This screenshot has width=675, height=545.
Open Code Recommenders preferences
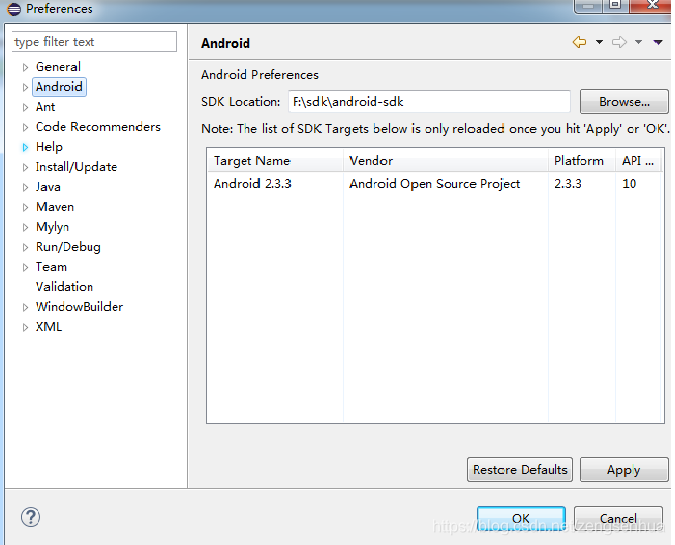98,127
